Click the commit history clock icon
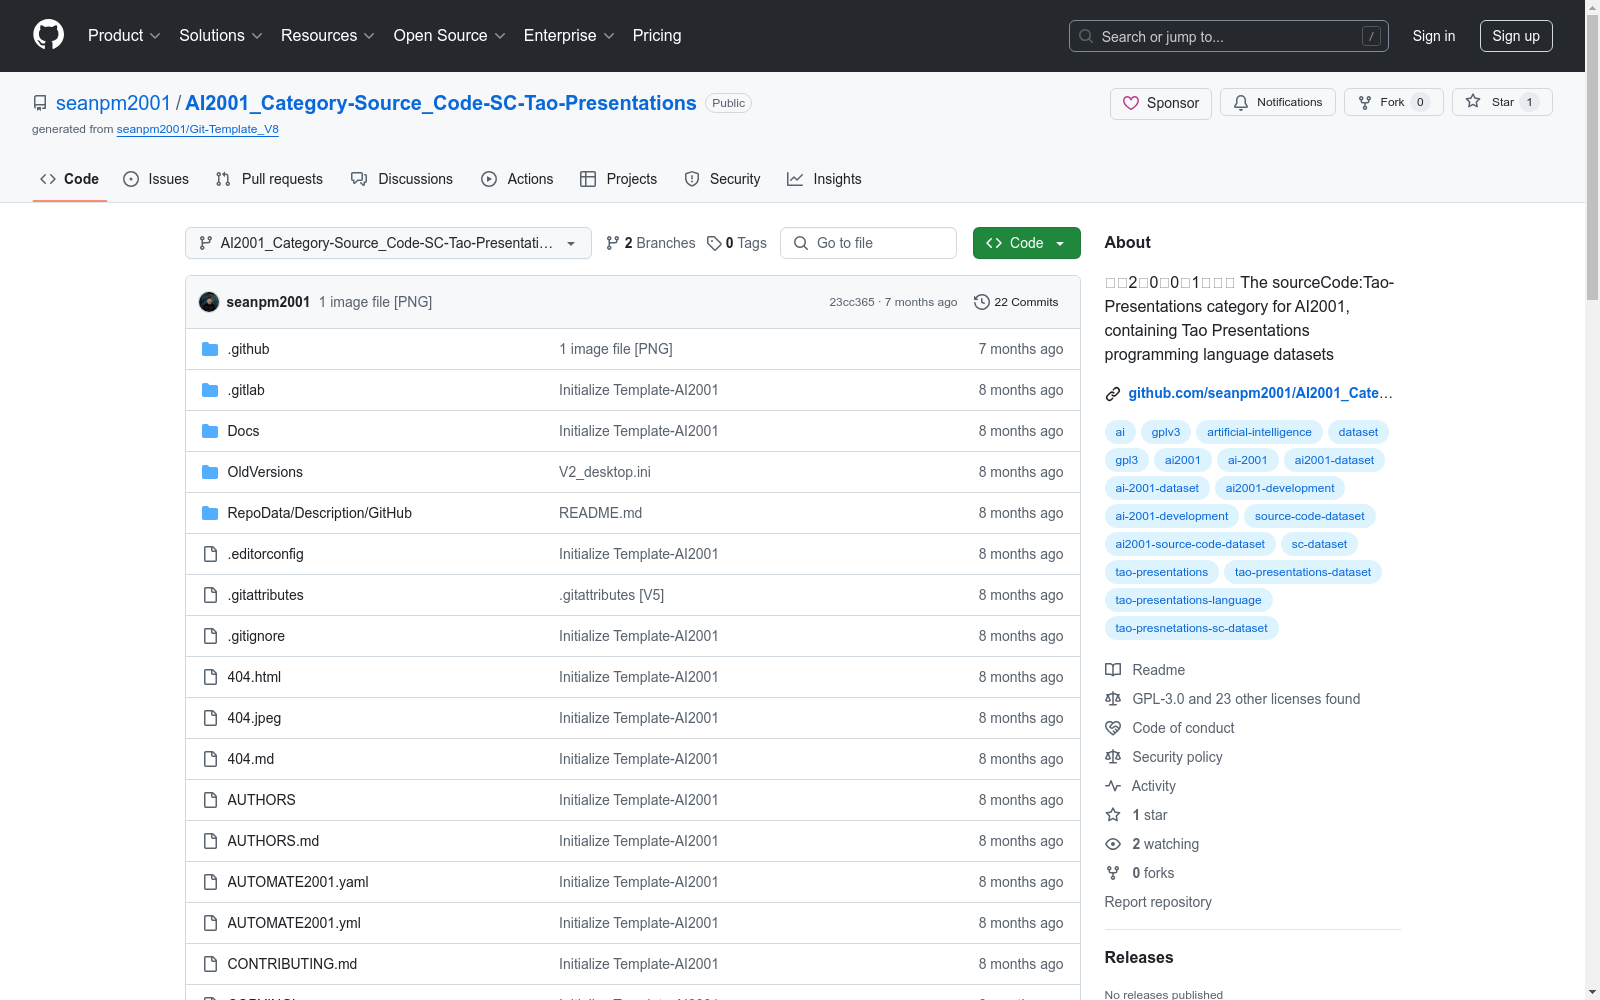The width and height of the screenshot is (1600, 1000). click(982, 302)
